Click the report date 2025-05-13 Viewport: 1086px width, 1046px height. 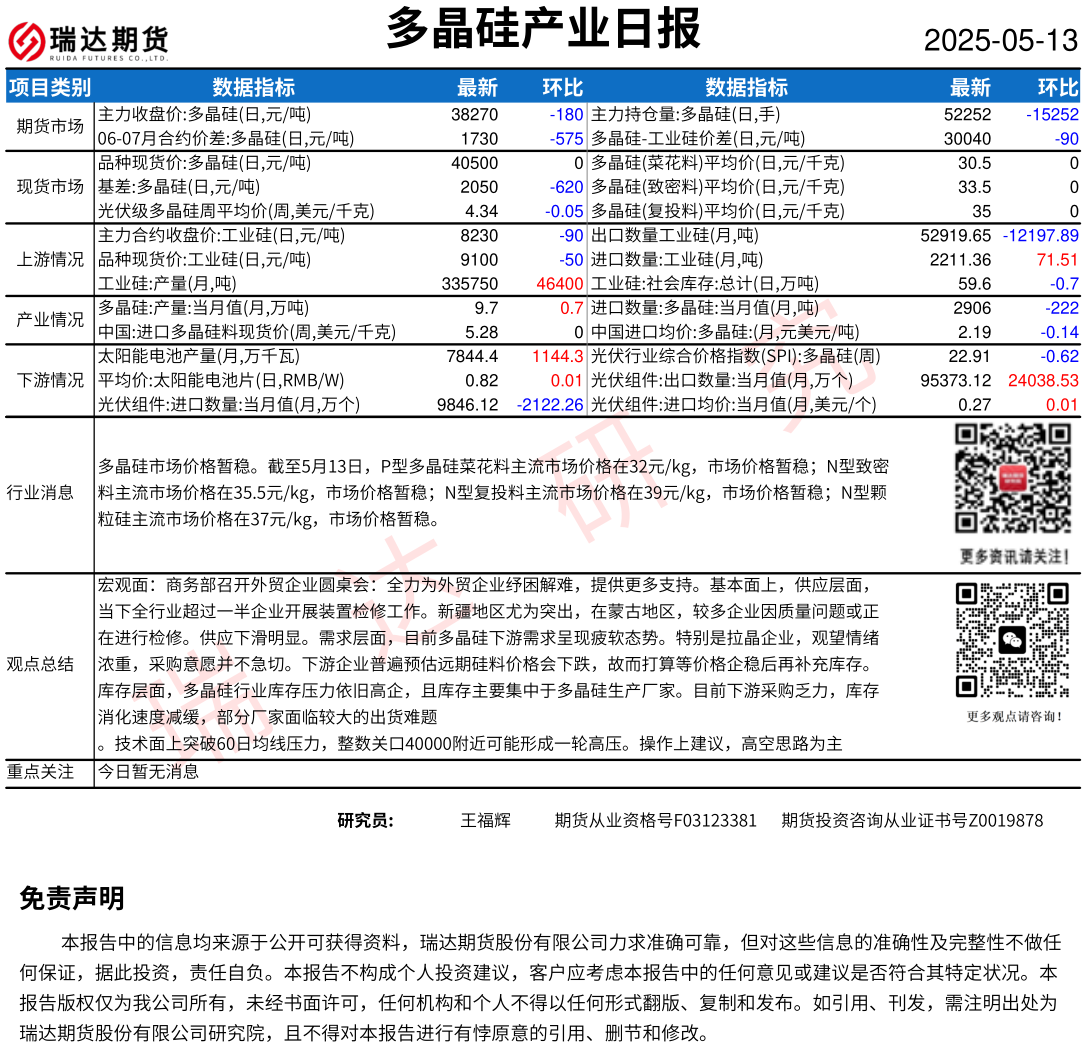click(x=1001, y=40)
